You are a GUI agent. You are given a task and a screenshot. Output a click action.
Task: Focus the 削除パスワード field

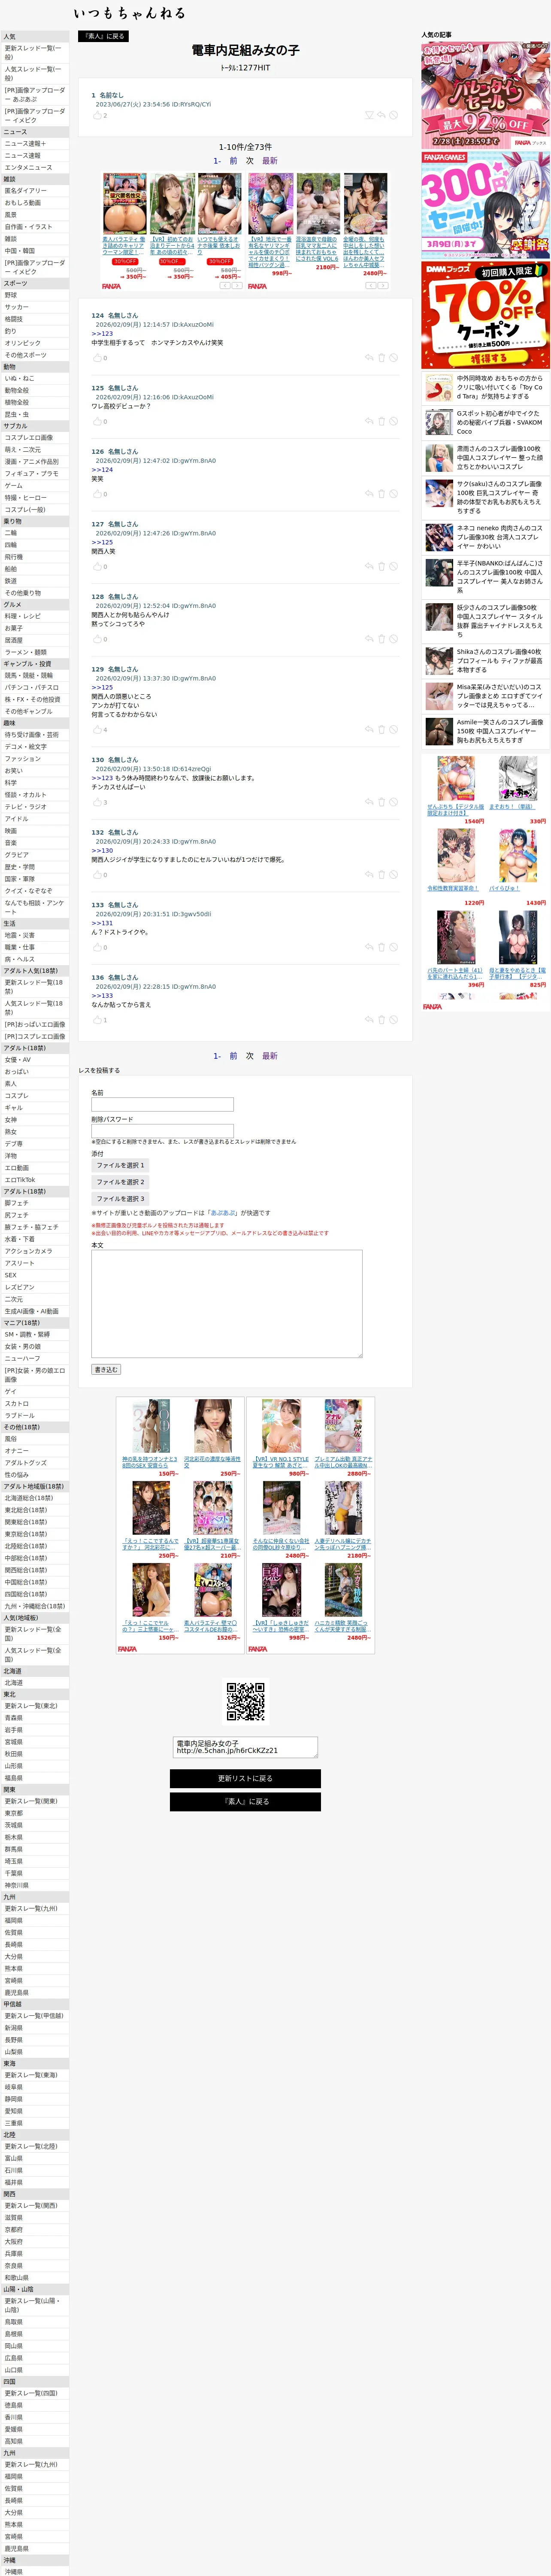[162, 1131]
